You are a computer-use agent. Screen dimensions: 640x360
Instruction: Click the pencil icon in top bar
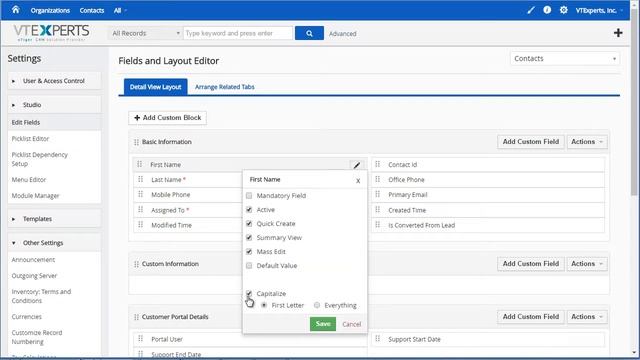531,10
